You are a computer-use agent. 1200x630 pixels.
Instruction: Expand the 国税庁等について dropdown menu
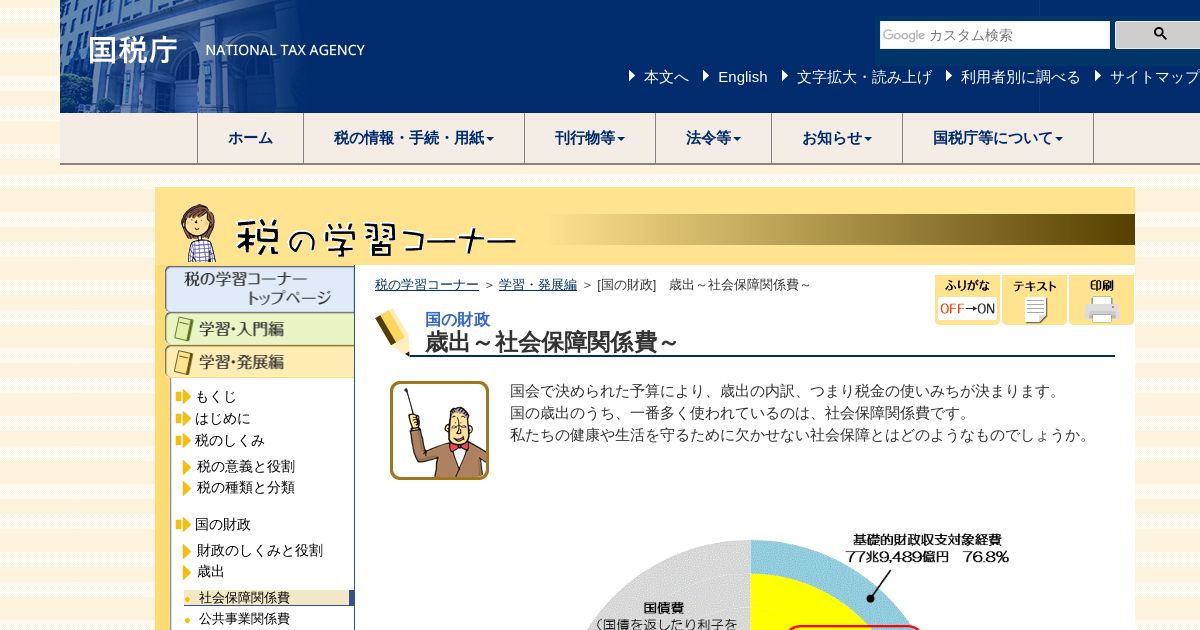[998, 138]
